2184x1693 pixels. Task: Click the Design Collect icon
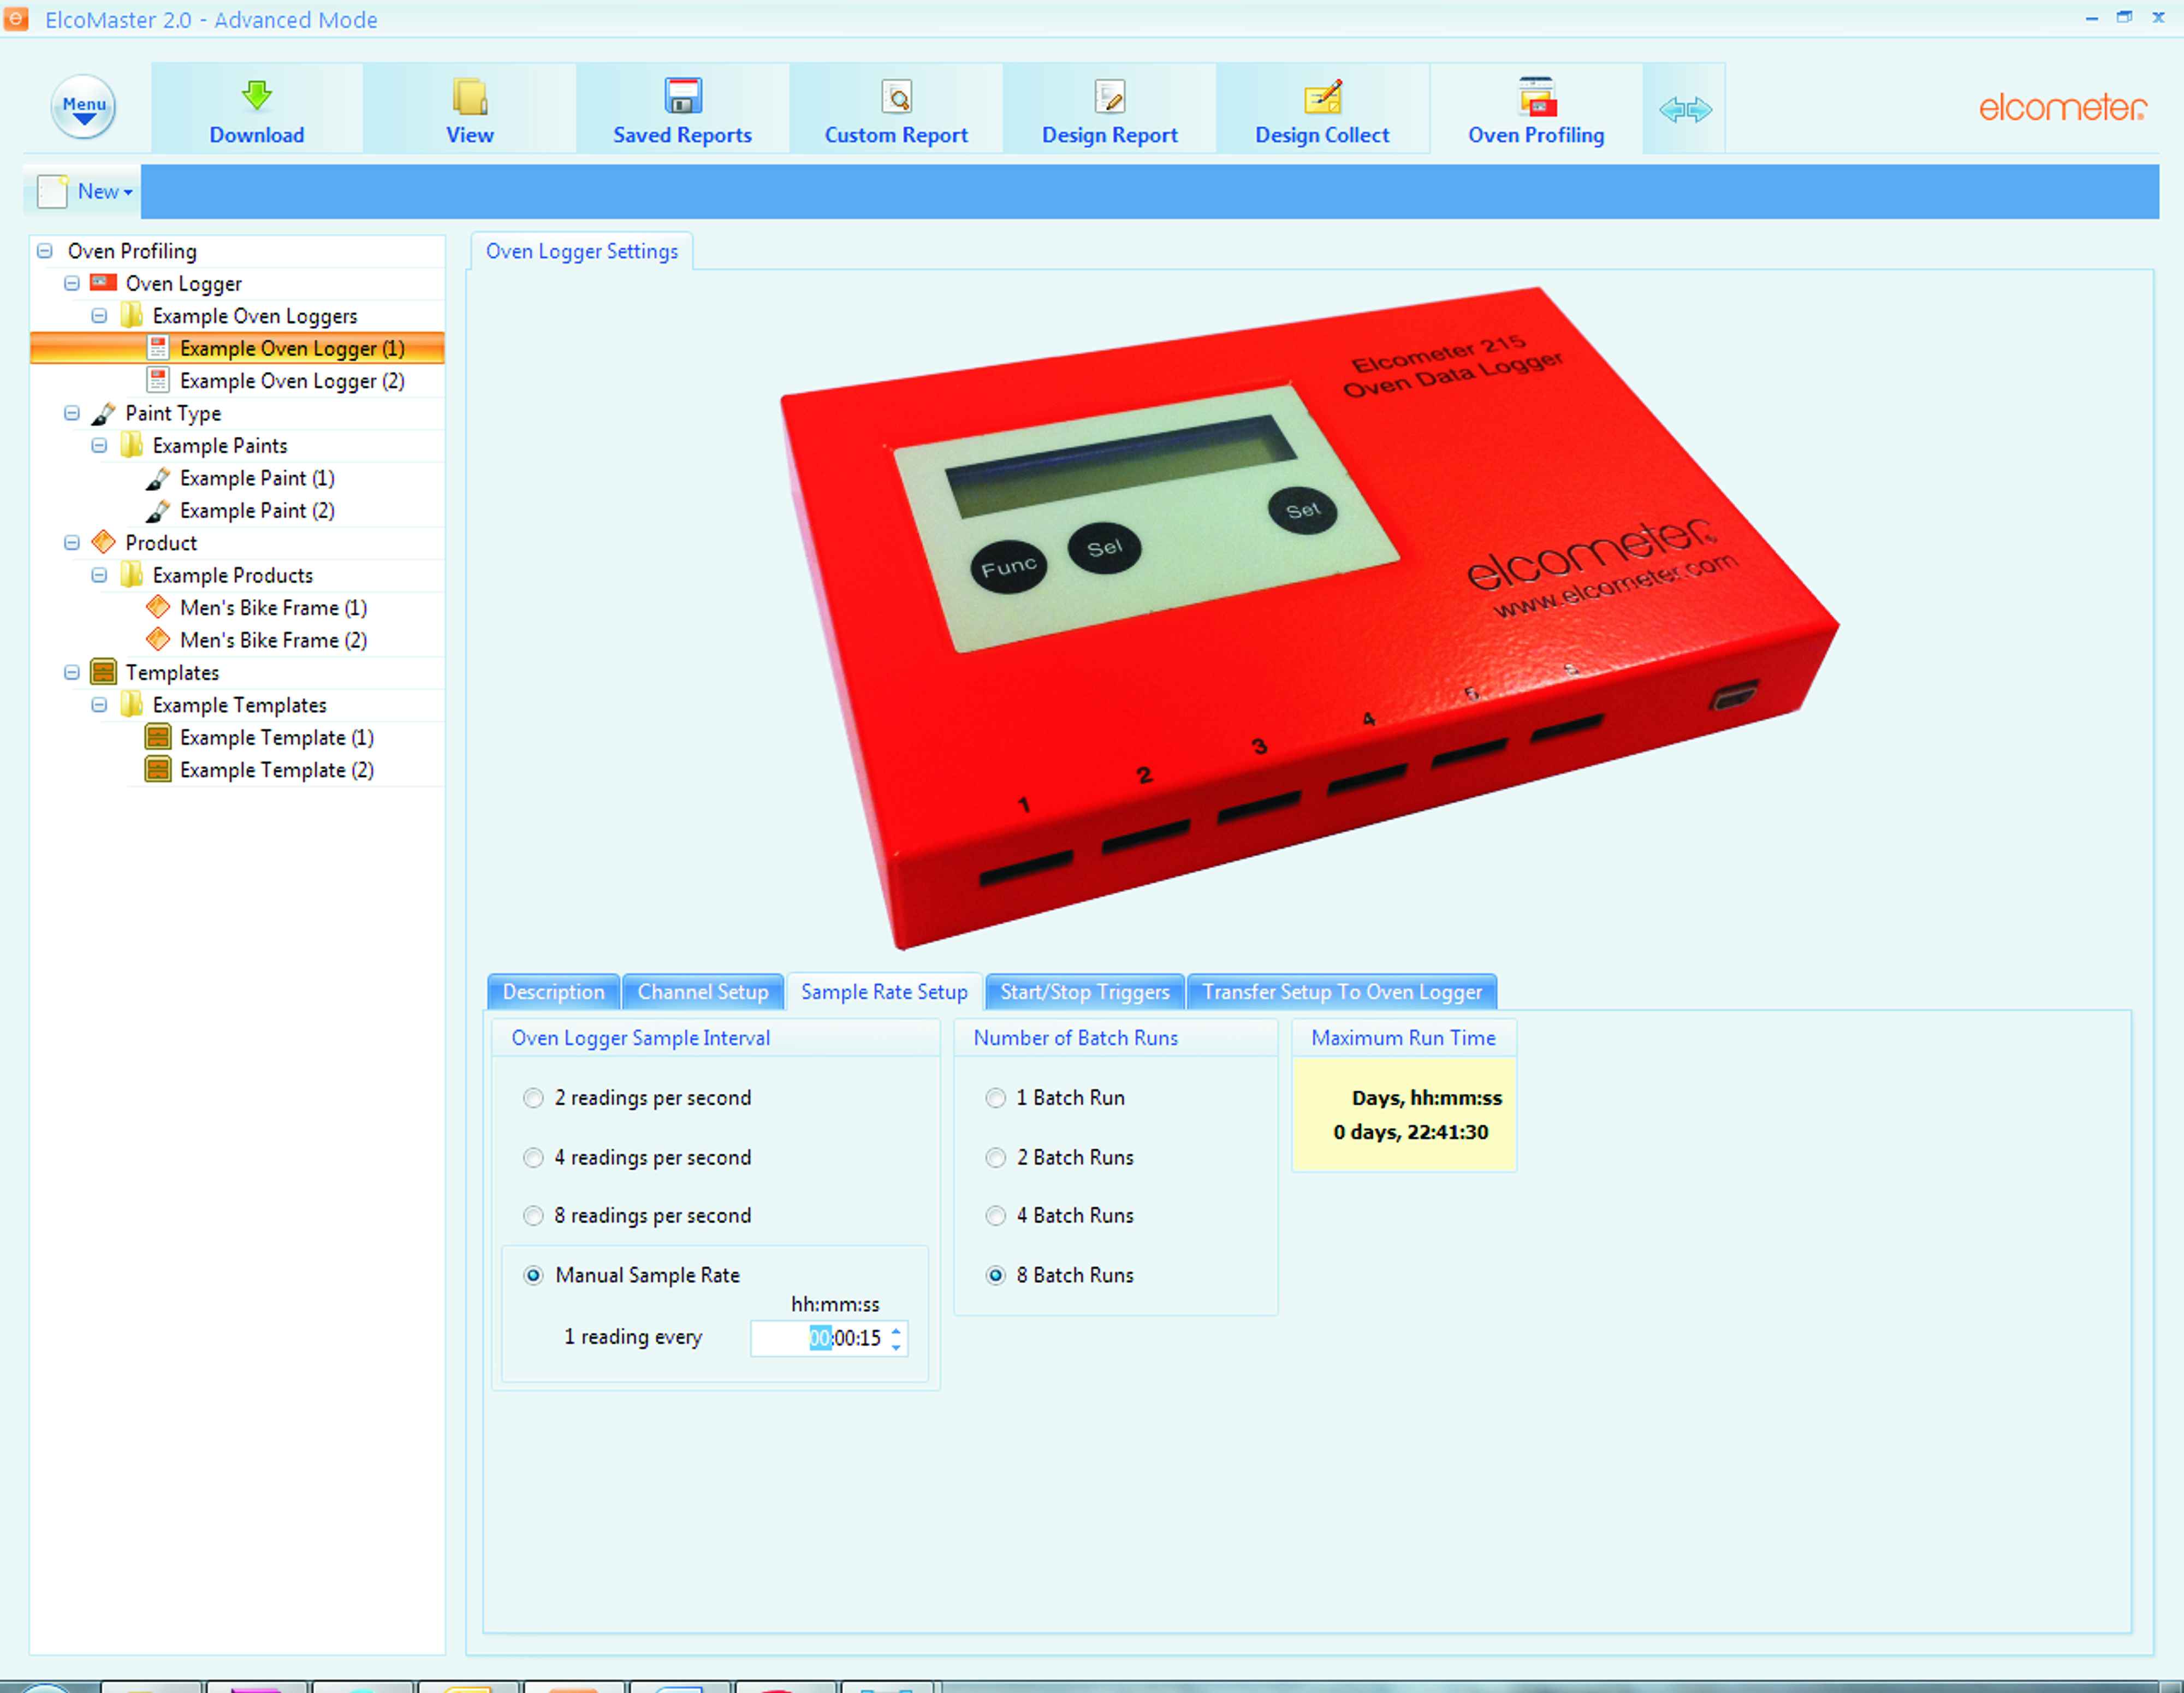click(x=1323, y=96)
